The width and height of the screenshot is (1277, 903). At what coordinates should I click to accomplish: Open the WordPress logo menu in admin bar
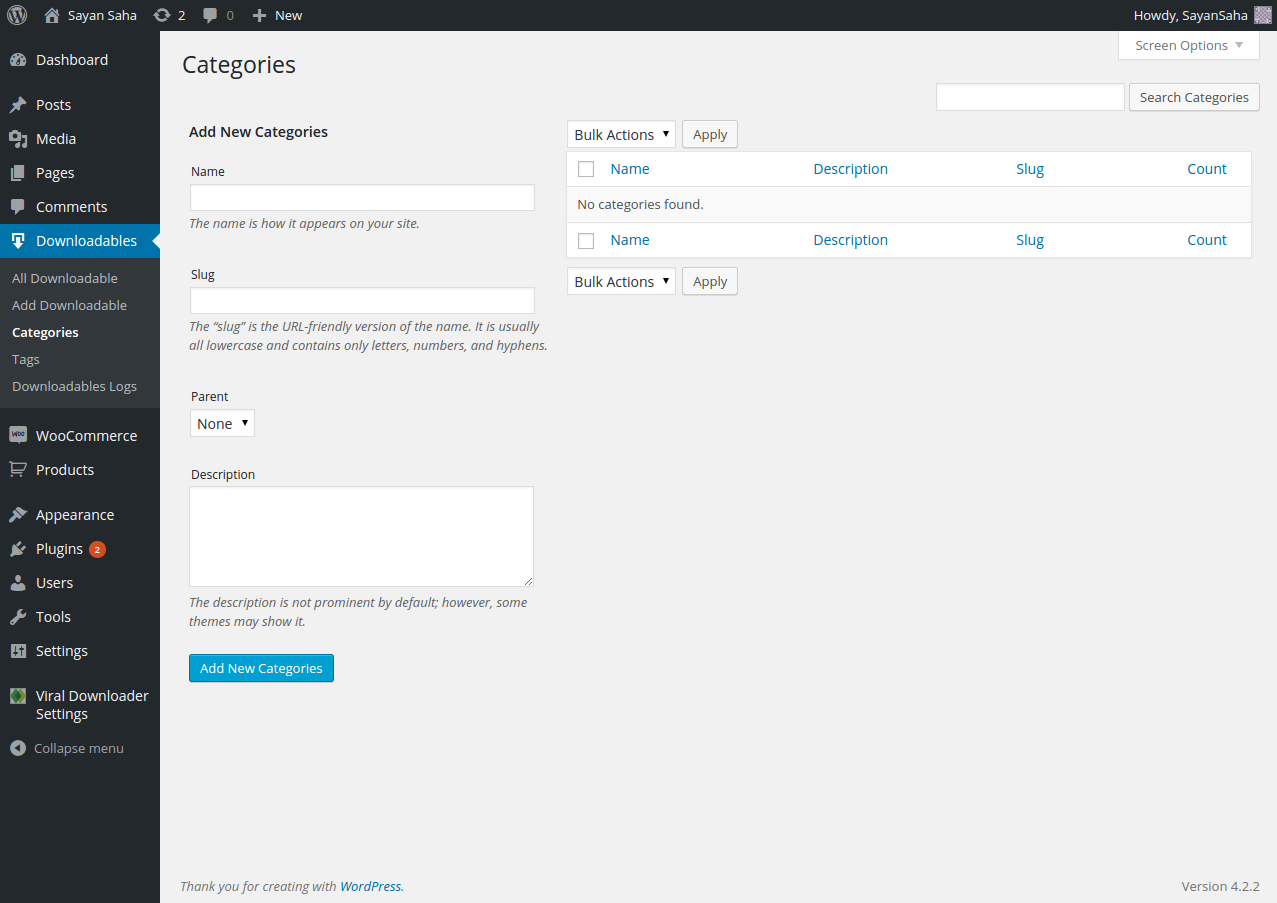point(16,15)
